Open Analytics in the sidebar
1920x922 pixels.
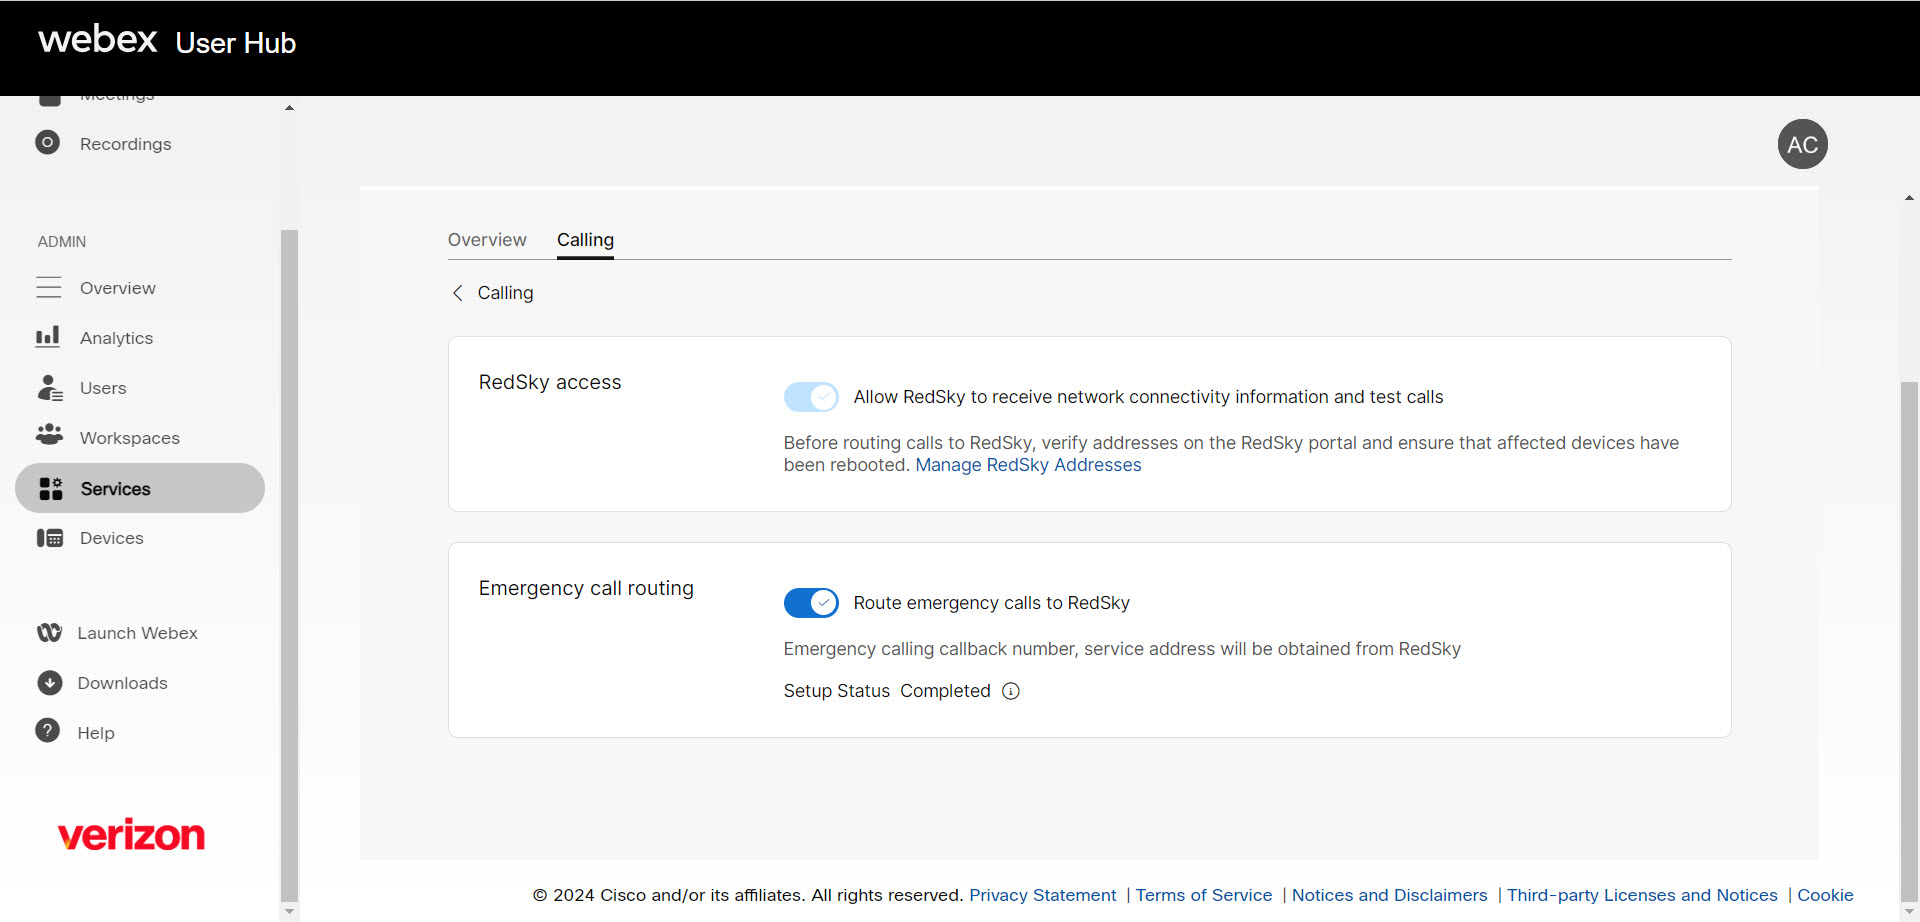117,338
